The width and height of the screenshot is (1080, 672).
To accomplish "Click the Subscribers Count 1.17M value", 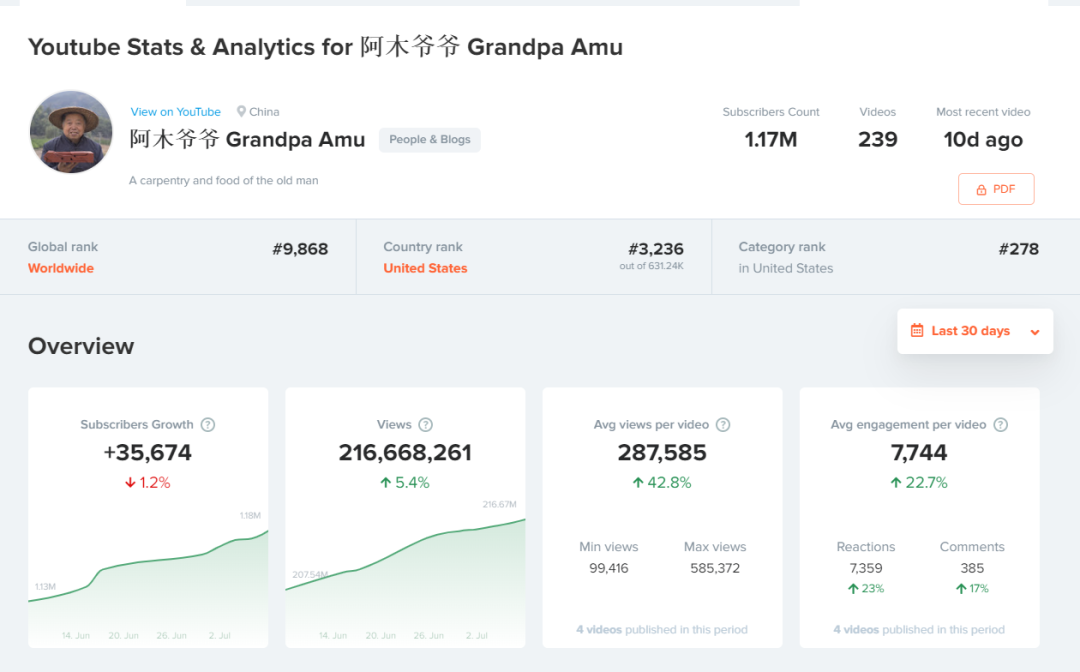I will click(x=771, y=140).
